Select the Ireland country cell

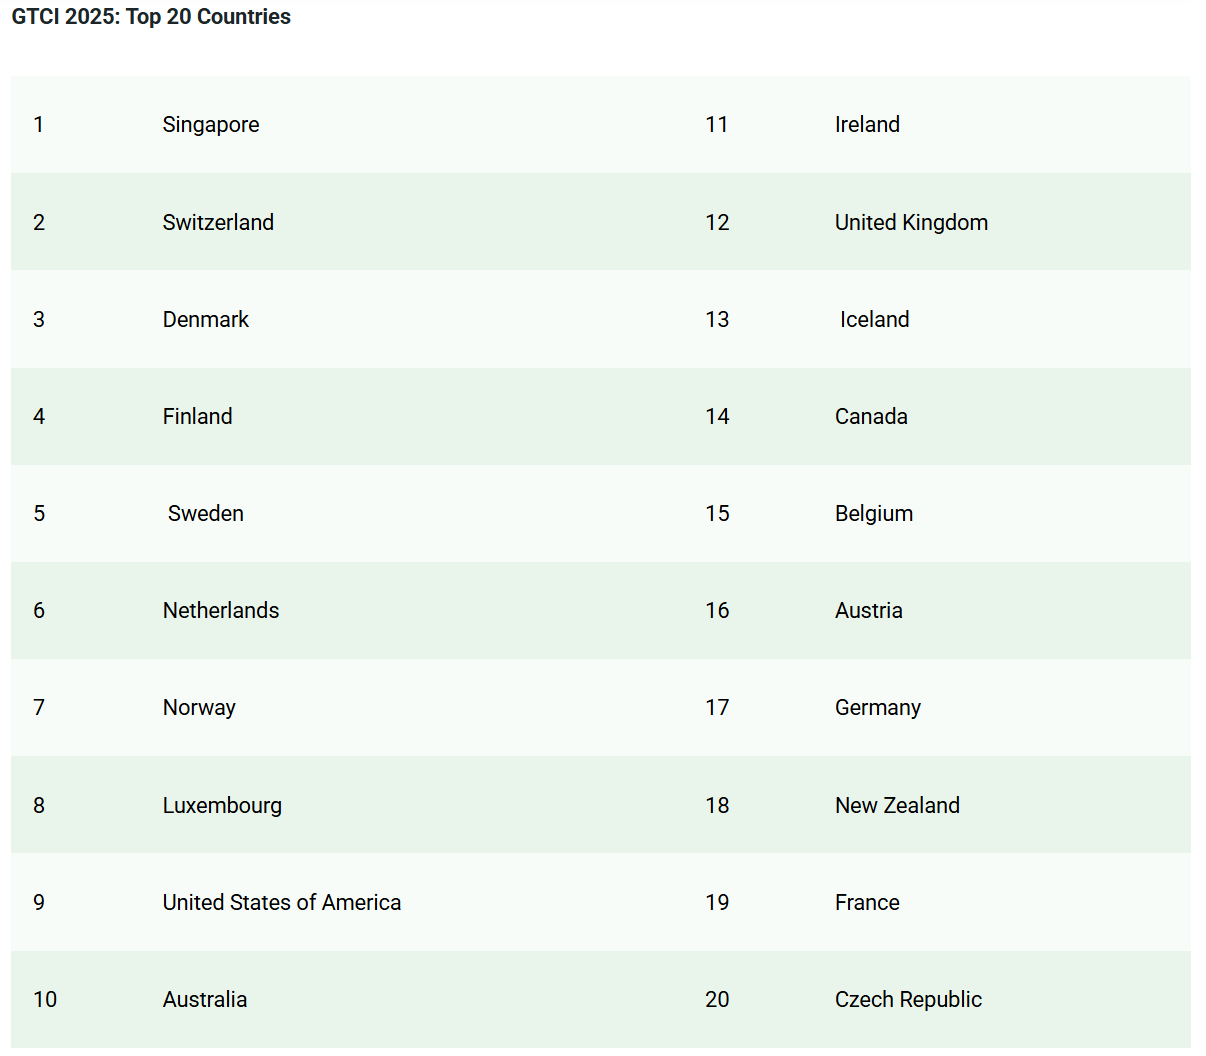(867, 125)
